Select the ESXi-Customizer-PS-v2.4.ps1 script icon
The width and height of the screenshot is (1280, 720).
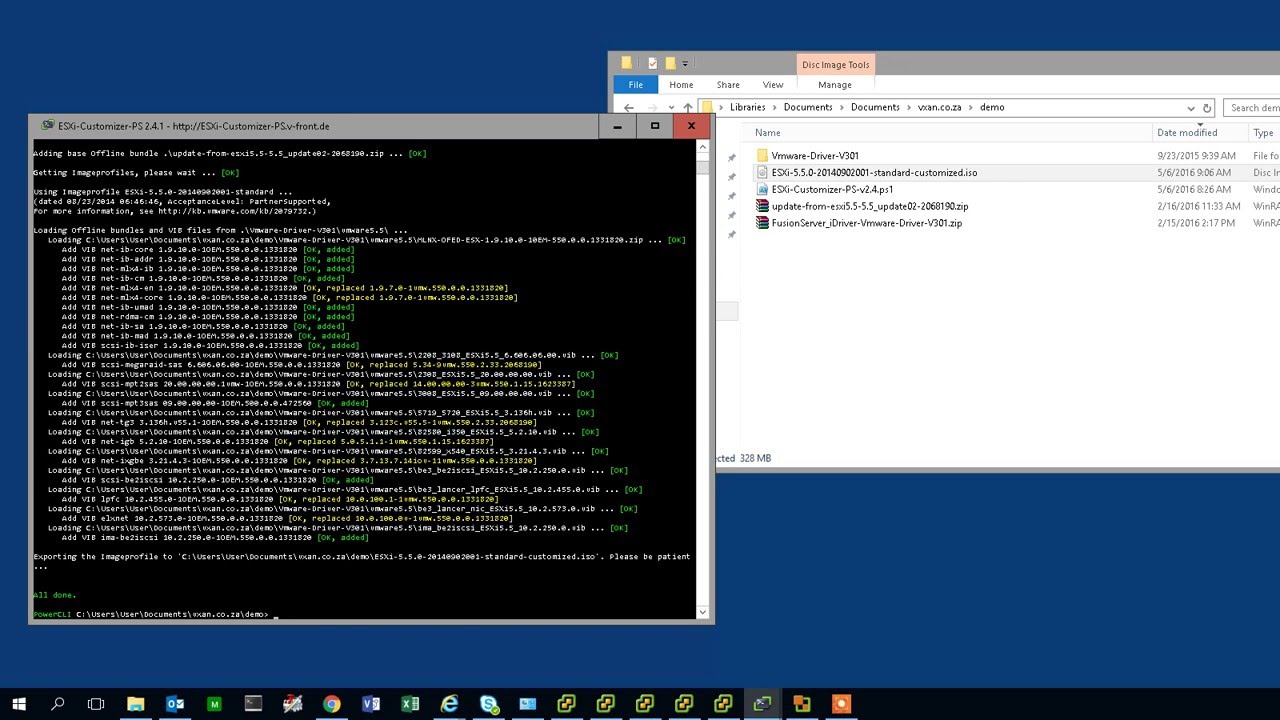762,190
